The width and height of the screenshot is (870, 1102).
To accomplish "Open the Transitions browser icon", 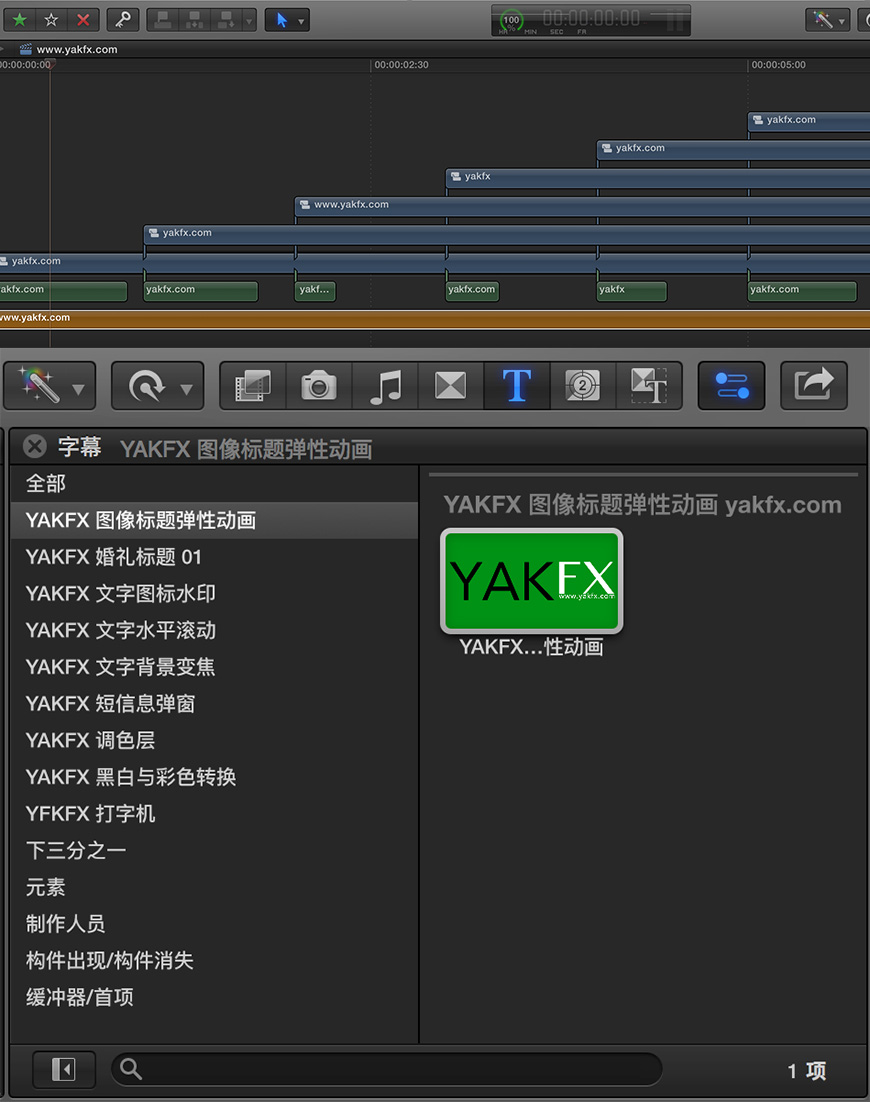I will click(450, 385).
